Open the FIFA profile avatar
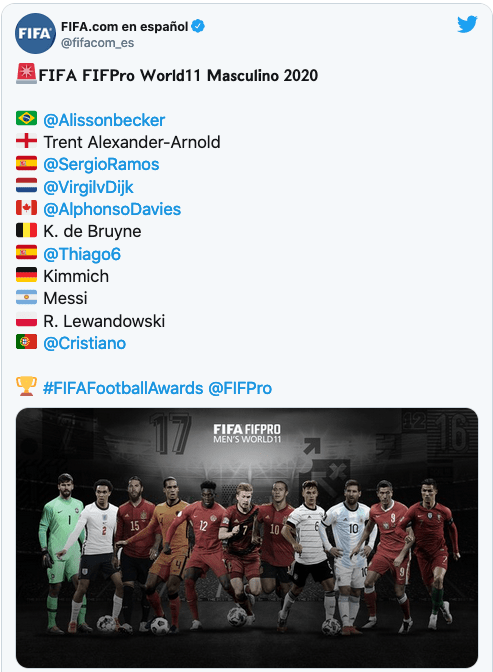This screenshot has height=672, width=493. pyautogui.click(x=36, y=33)
